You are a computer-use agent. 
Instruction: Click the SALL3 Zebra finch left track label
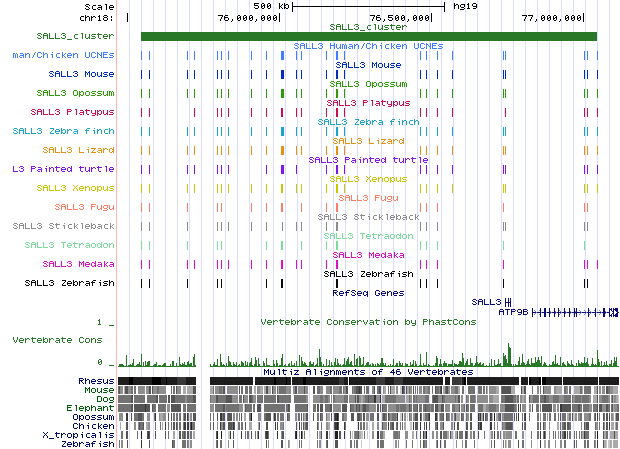pos(63,130)
